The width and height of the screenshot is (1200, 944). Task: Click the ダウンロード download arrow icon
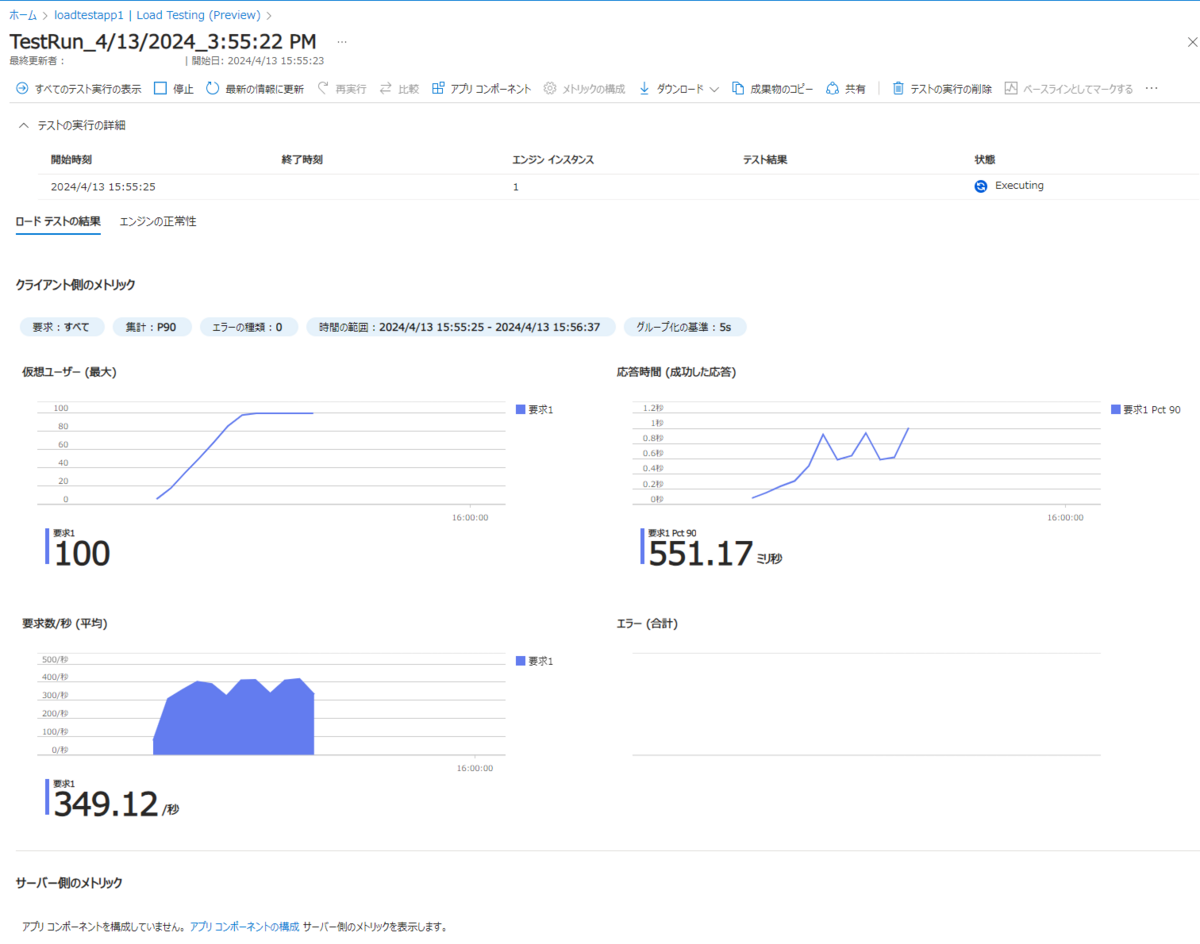click(644, 89)
